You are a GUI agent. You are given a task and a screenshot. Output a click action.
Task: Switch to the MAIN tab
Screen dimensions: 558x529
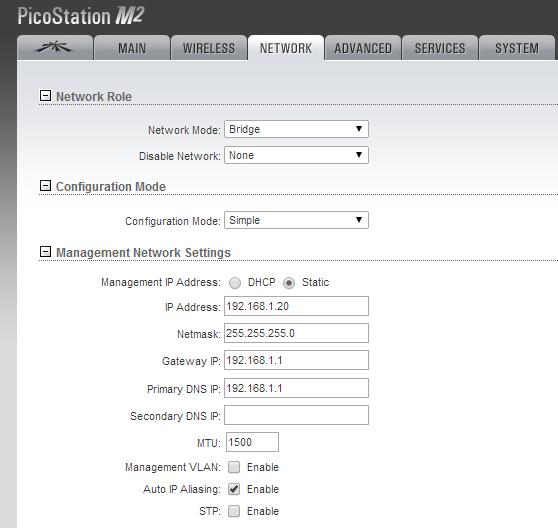[132, 48]
